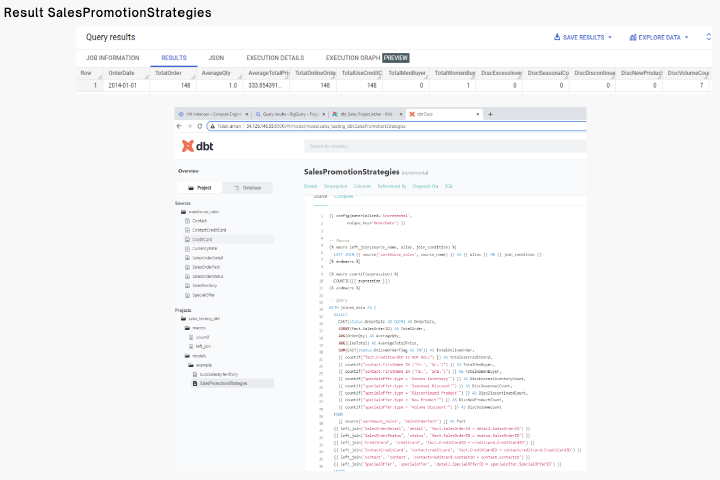The image size is (720, 480).
Task: Close the dbt Docs browser tab
Action: pyautogui.click(x=478, y=114)
